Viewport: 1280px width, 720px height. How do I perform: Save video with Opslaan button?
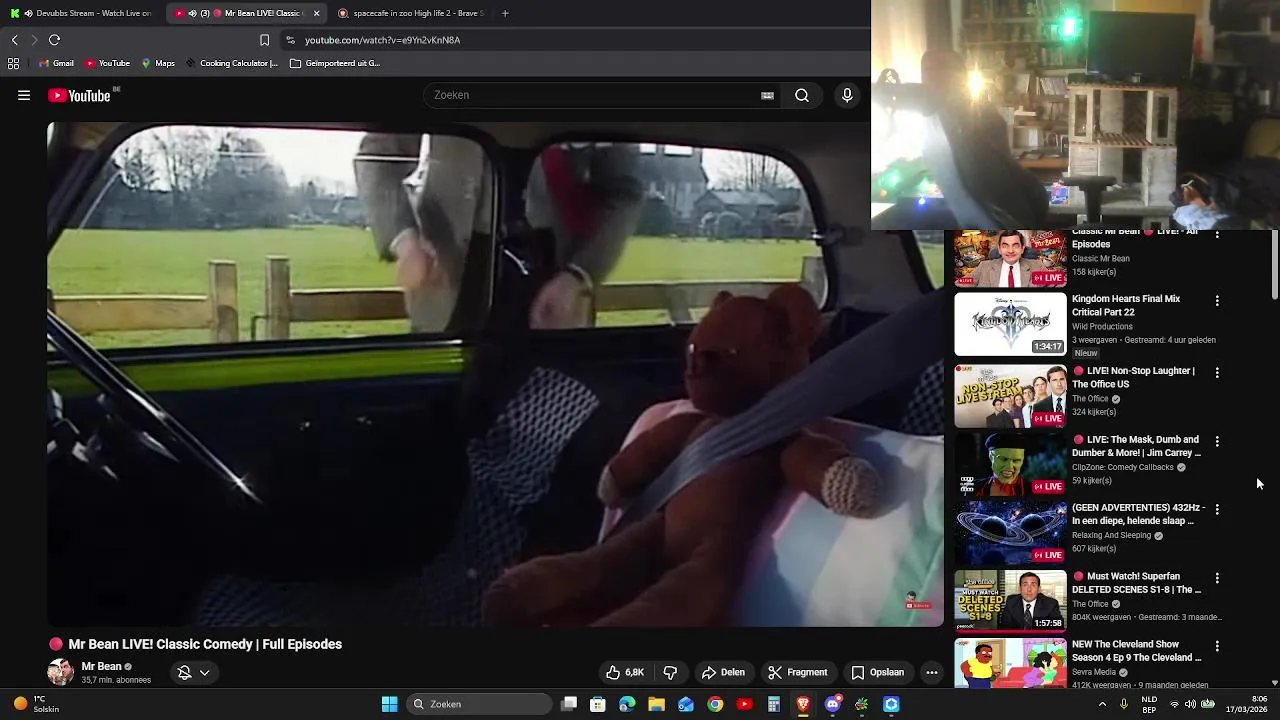[x=877, y=673]
